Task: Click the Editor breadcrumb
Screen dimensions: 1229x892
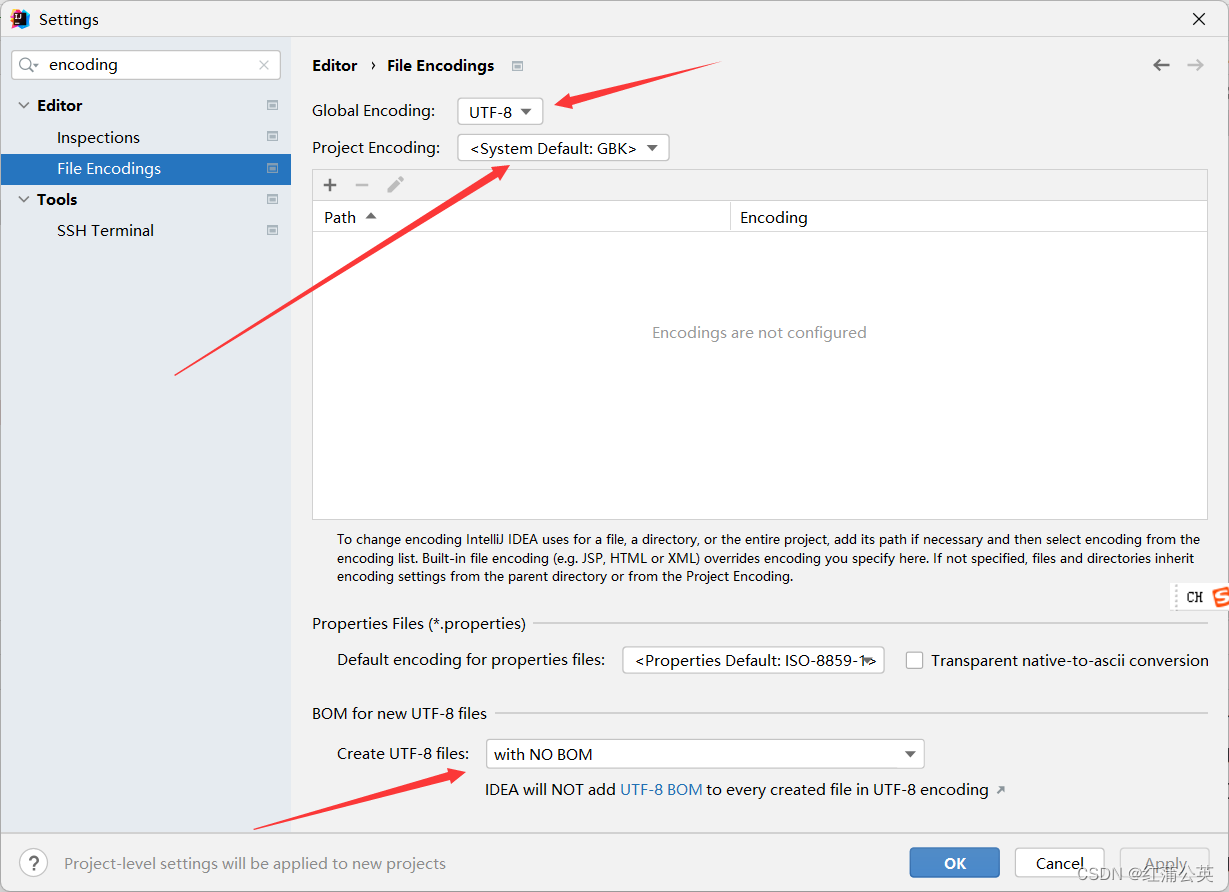Action: click(334, 65)
